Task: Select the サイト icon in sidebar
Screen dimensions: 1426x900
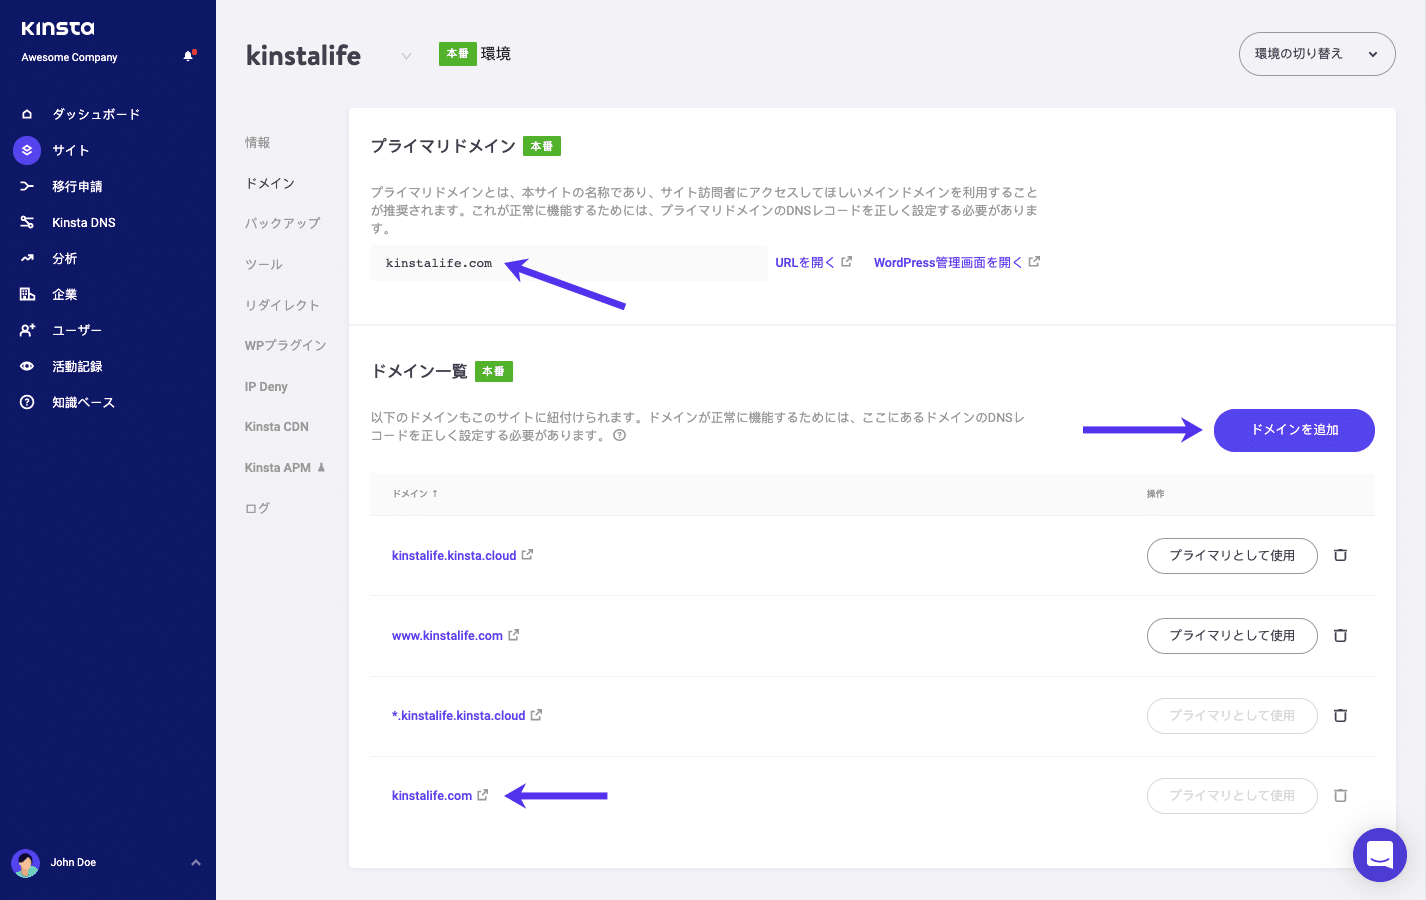Action: point(25,149)
